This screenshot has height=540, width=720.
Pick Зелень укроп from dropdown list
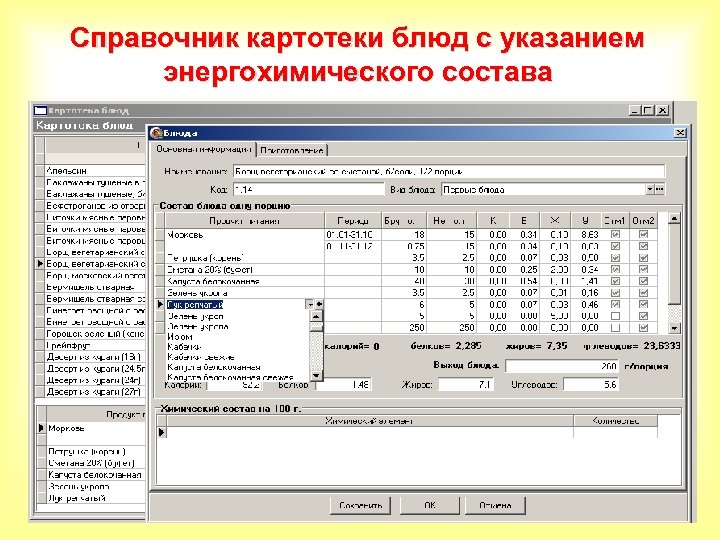pyautogui.click(x=195, y=316)
